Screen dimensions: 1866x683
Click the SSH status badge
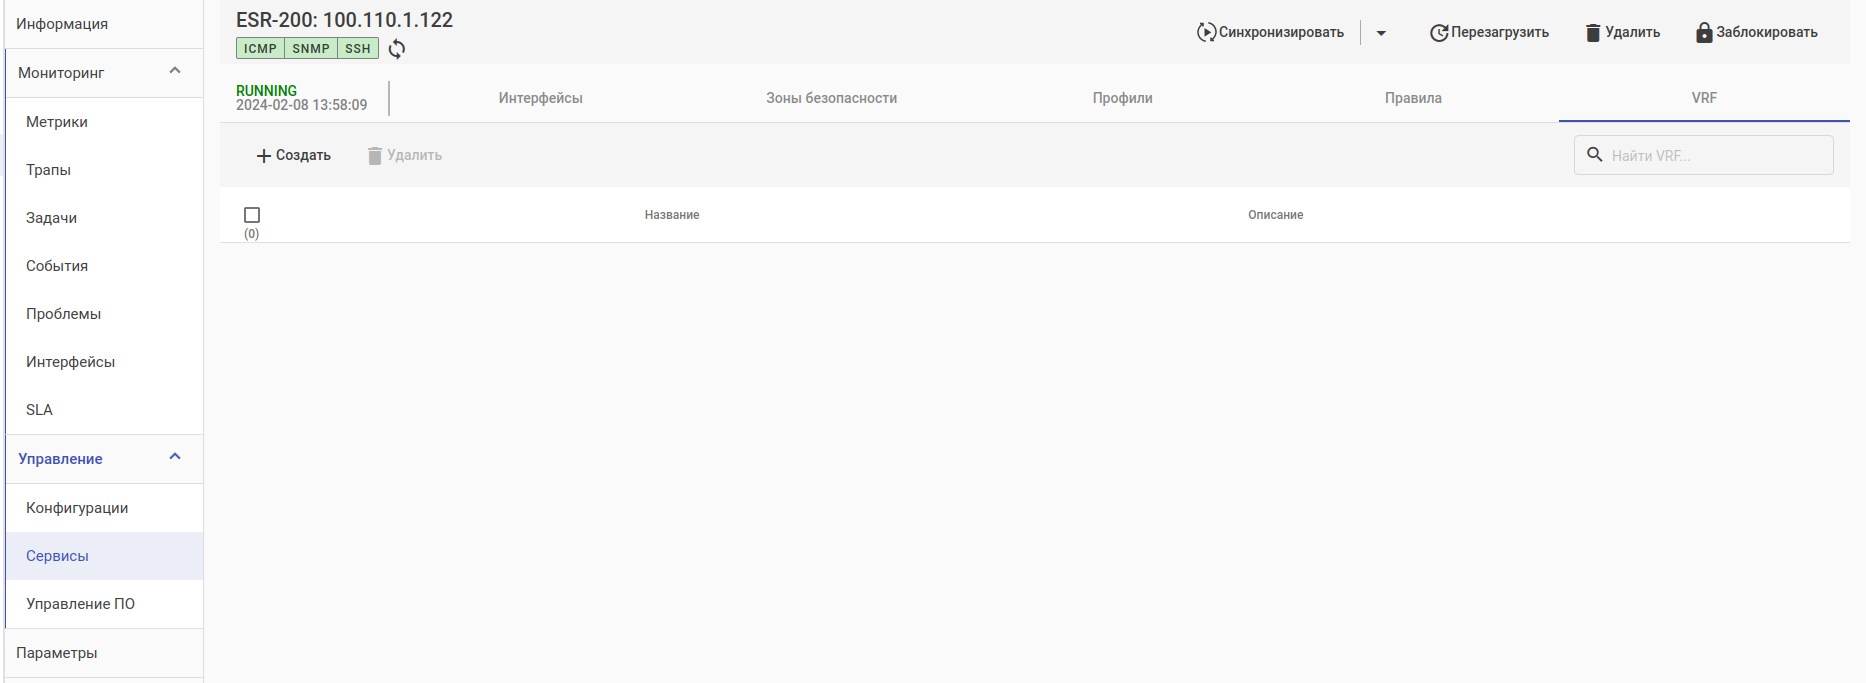pyautogui.click(x=358, y=48)
